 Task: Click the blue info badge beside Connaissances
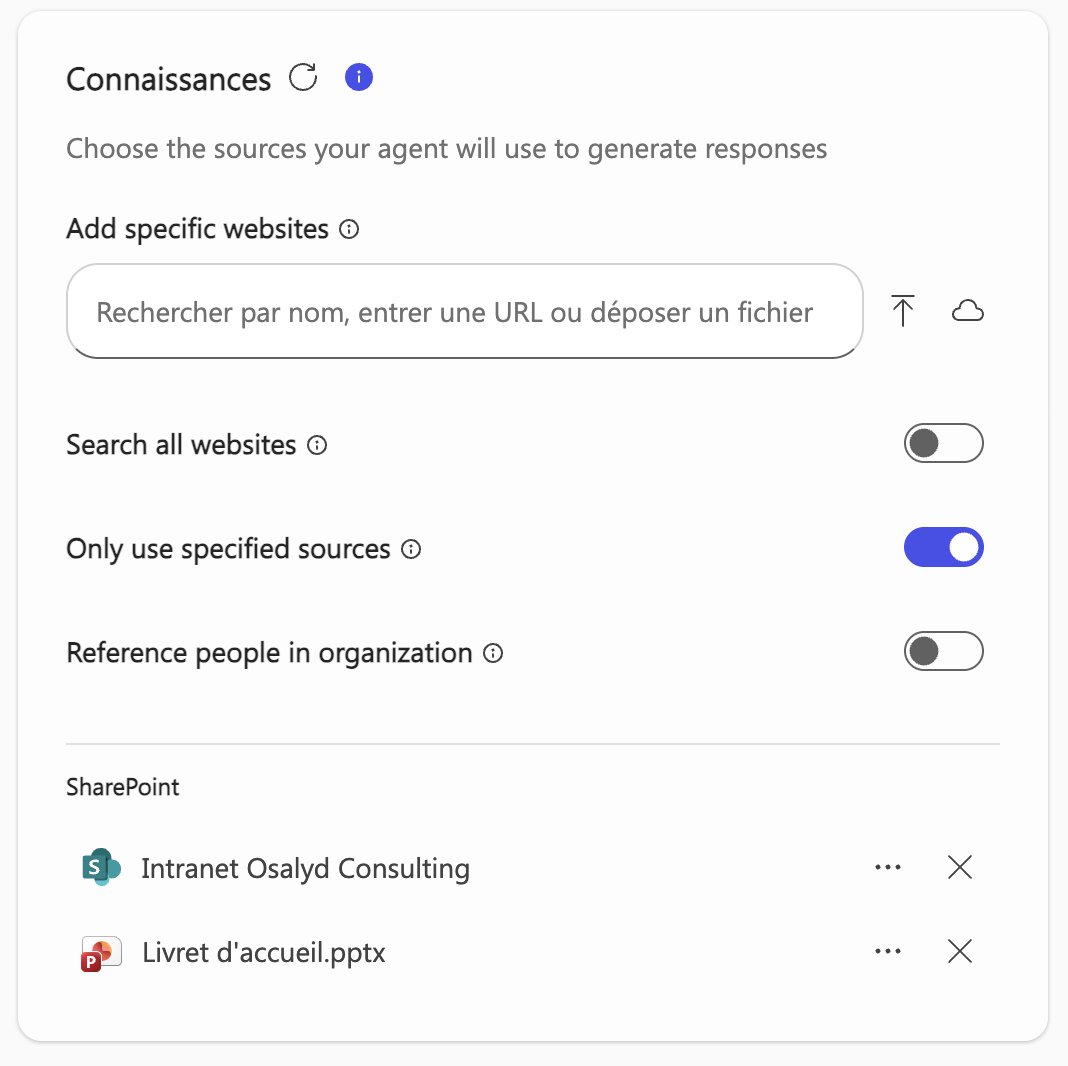[358, 77]
